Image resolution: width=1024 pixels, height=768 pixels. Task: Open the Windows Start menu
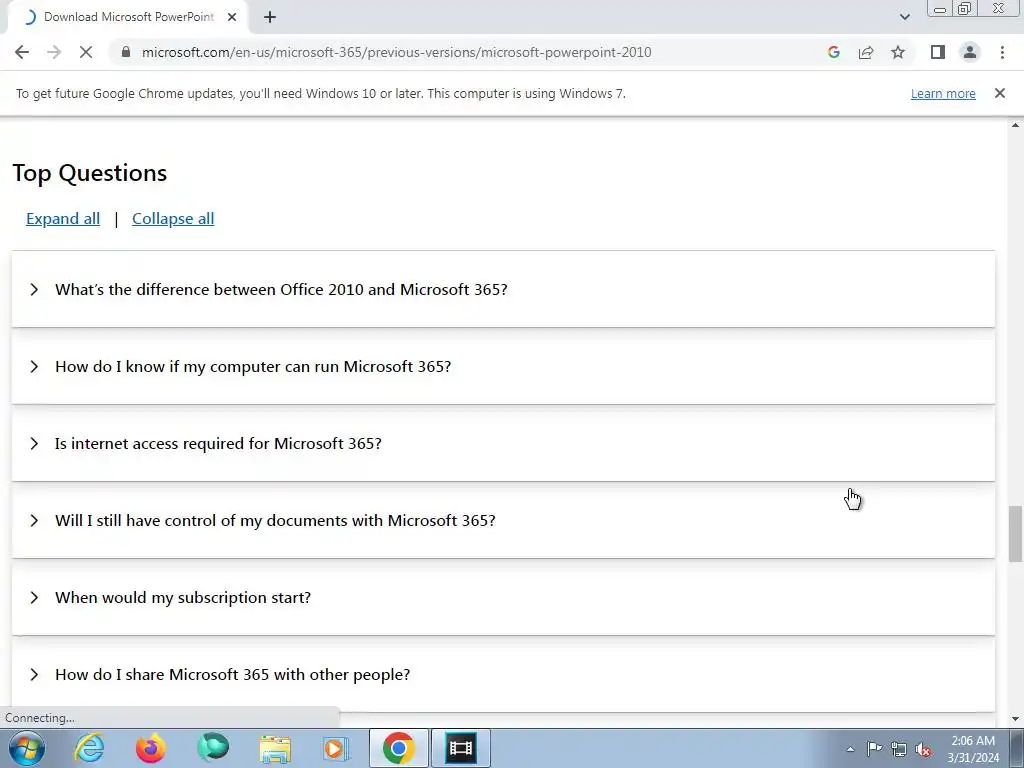(26, 748)
